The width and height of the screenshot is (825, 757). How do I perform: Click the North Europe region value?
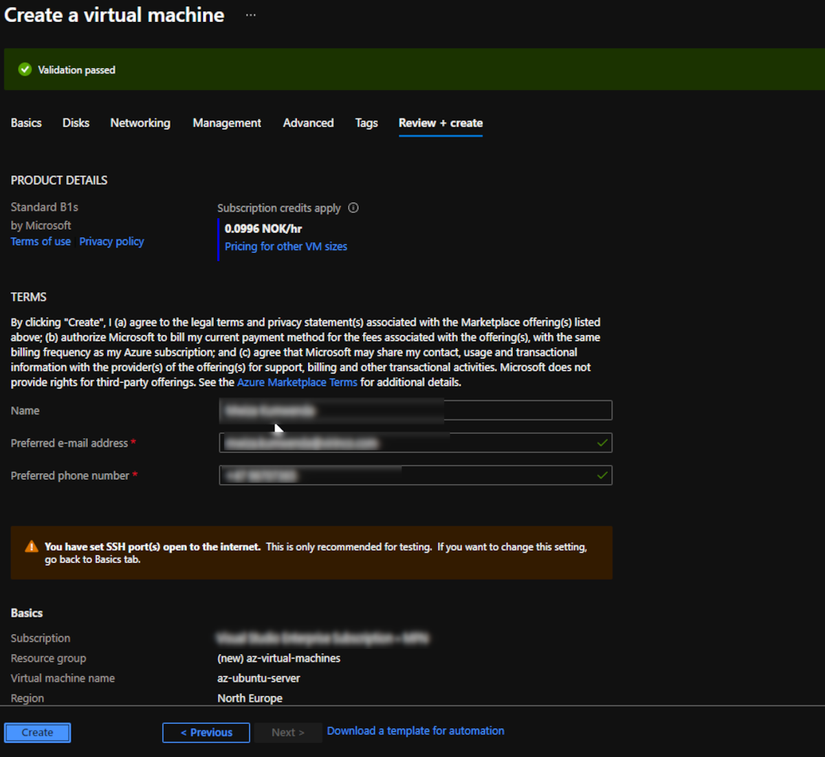pyautogui.click(x=250, y=698)
